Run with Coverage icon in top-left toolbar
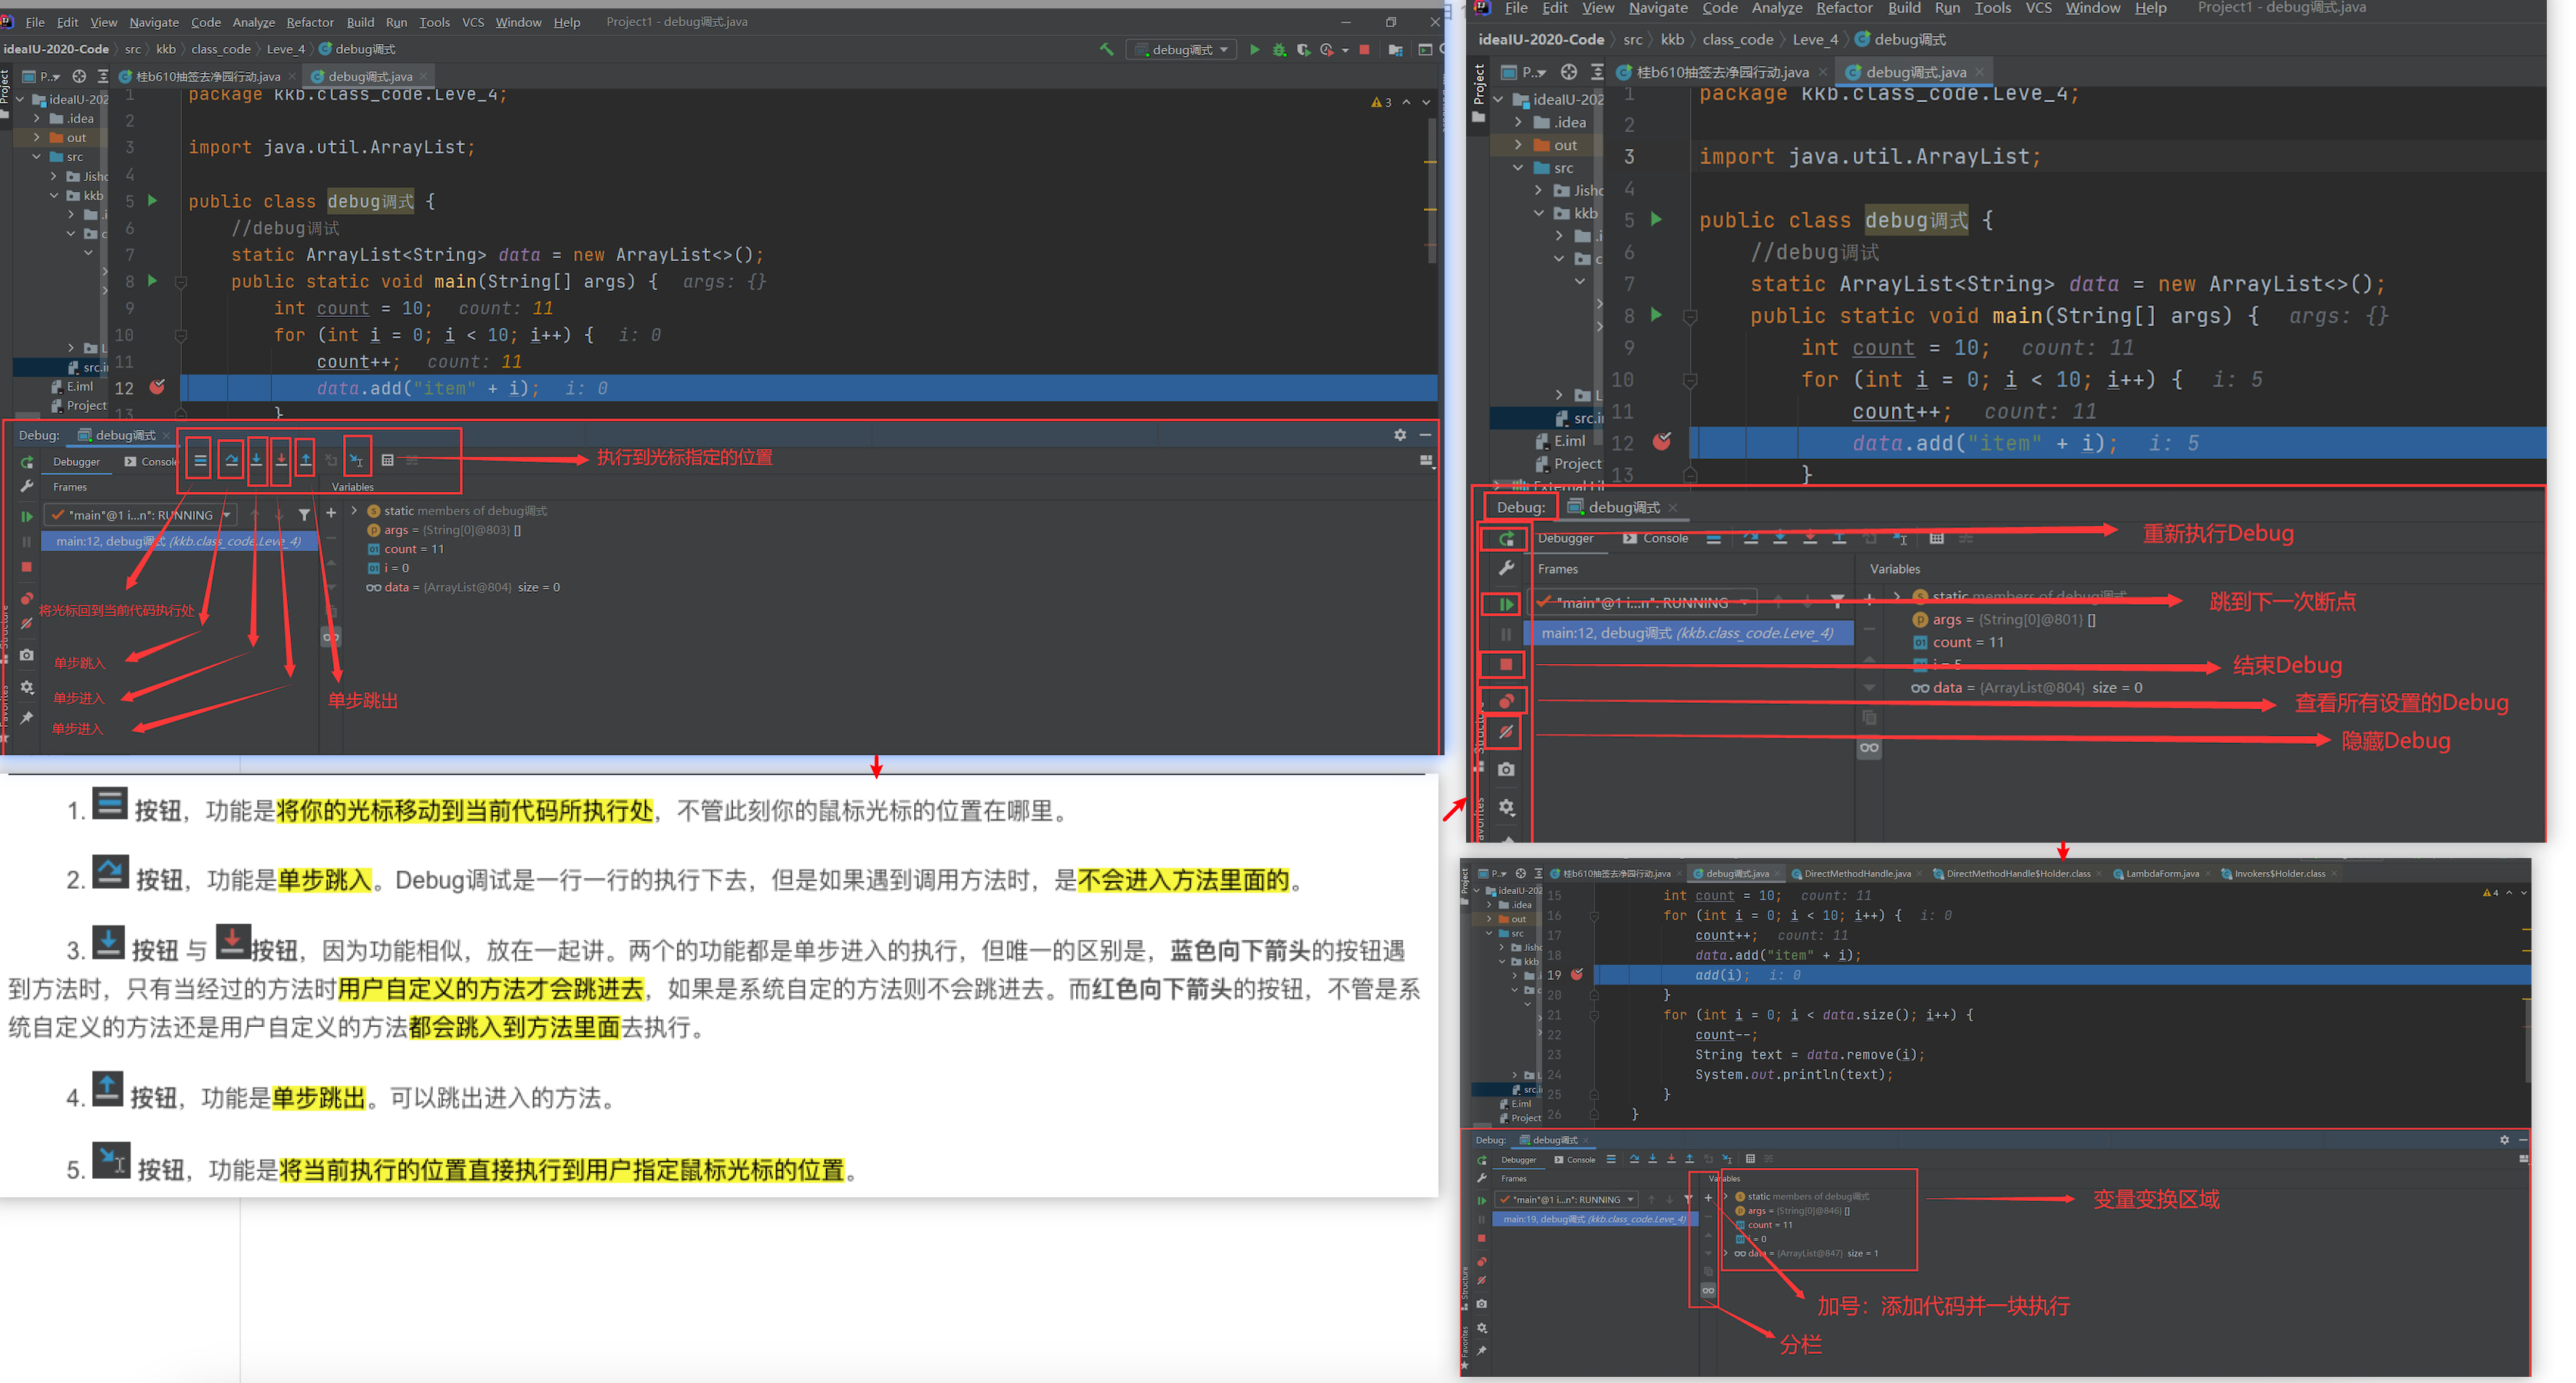 1303,49
